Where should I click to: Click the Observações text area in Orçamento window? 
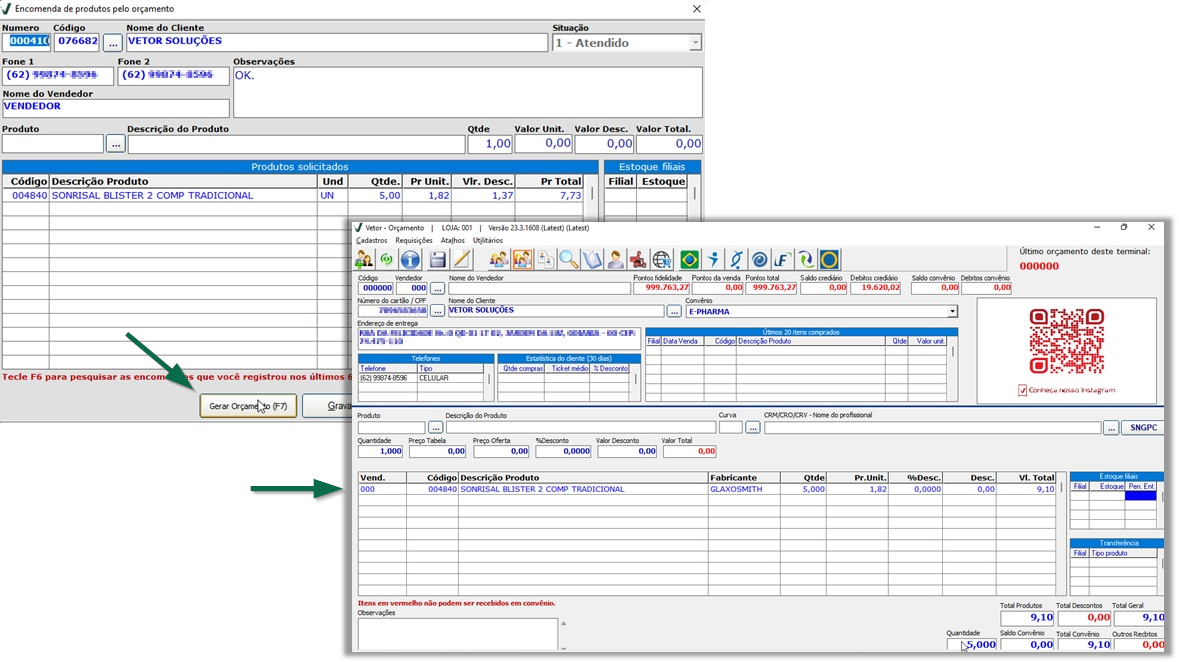point(457,634)
